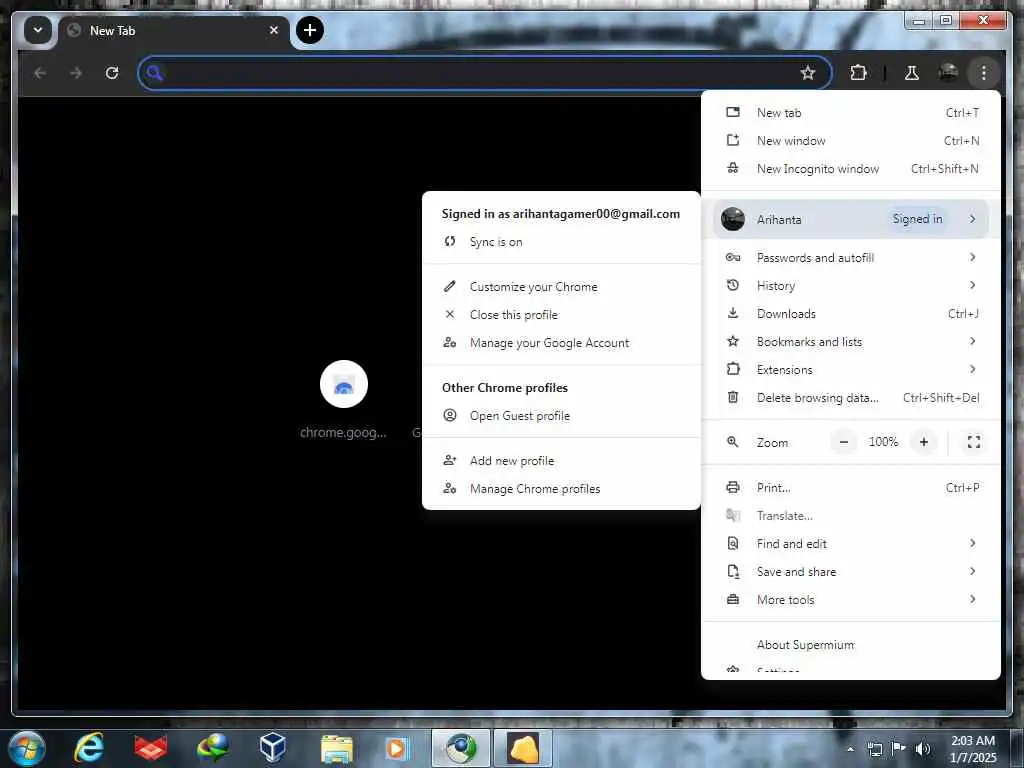Go forward with the forward arrow
This screenshot has width=1024, height=768.
click(76, 72)
